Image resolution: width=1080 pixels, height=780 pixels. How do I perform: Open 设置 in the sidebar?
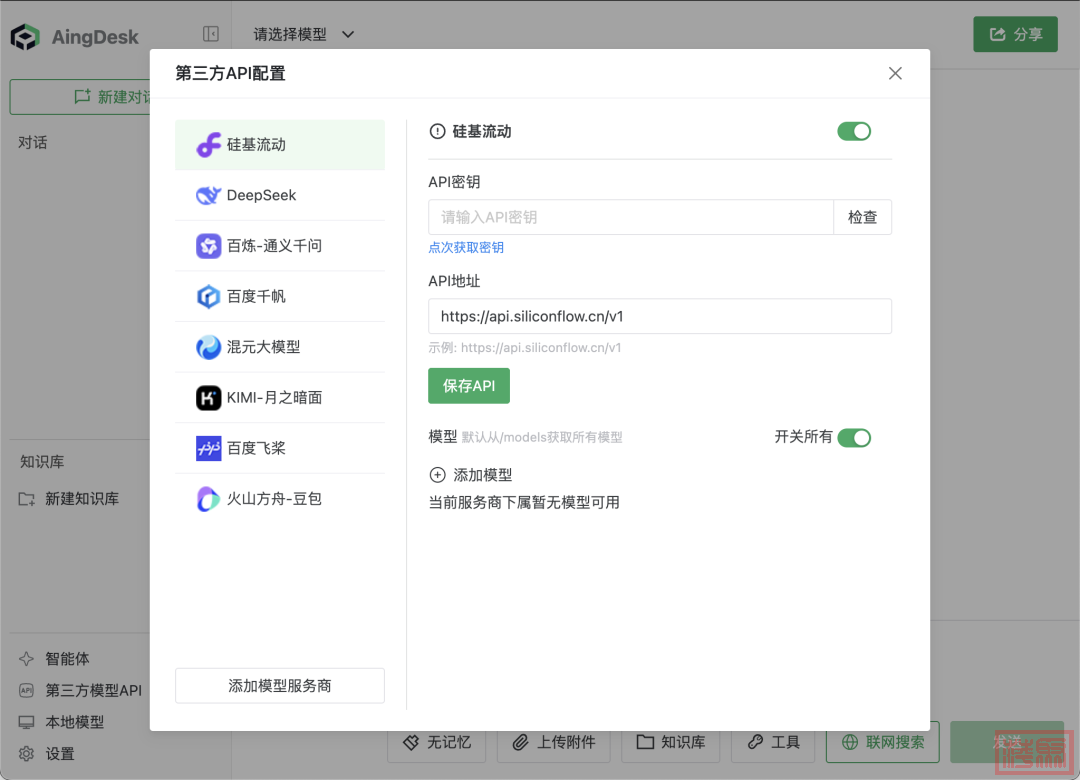click(47, 754)
